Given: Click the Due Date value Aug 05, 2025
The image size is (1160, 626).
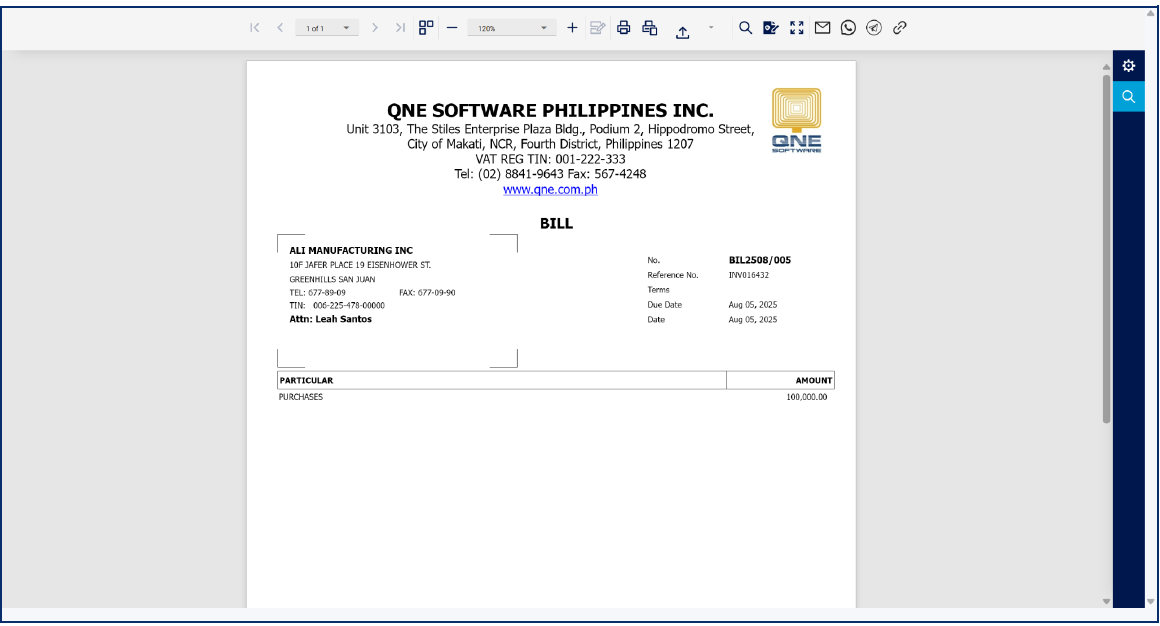Looking at the screenshot, I should tap(752, 305).
